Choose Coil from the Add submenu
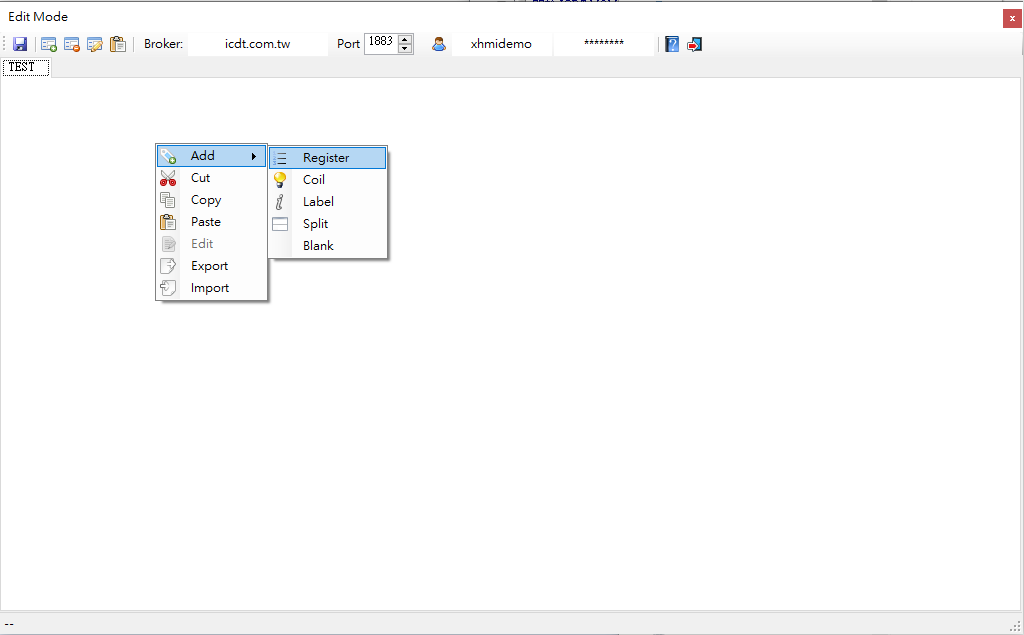 click(314, 180)
